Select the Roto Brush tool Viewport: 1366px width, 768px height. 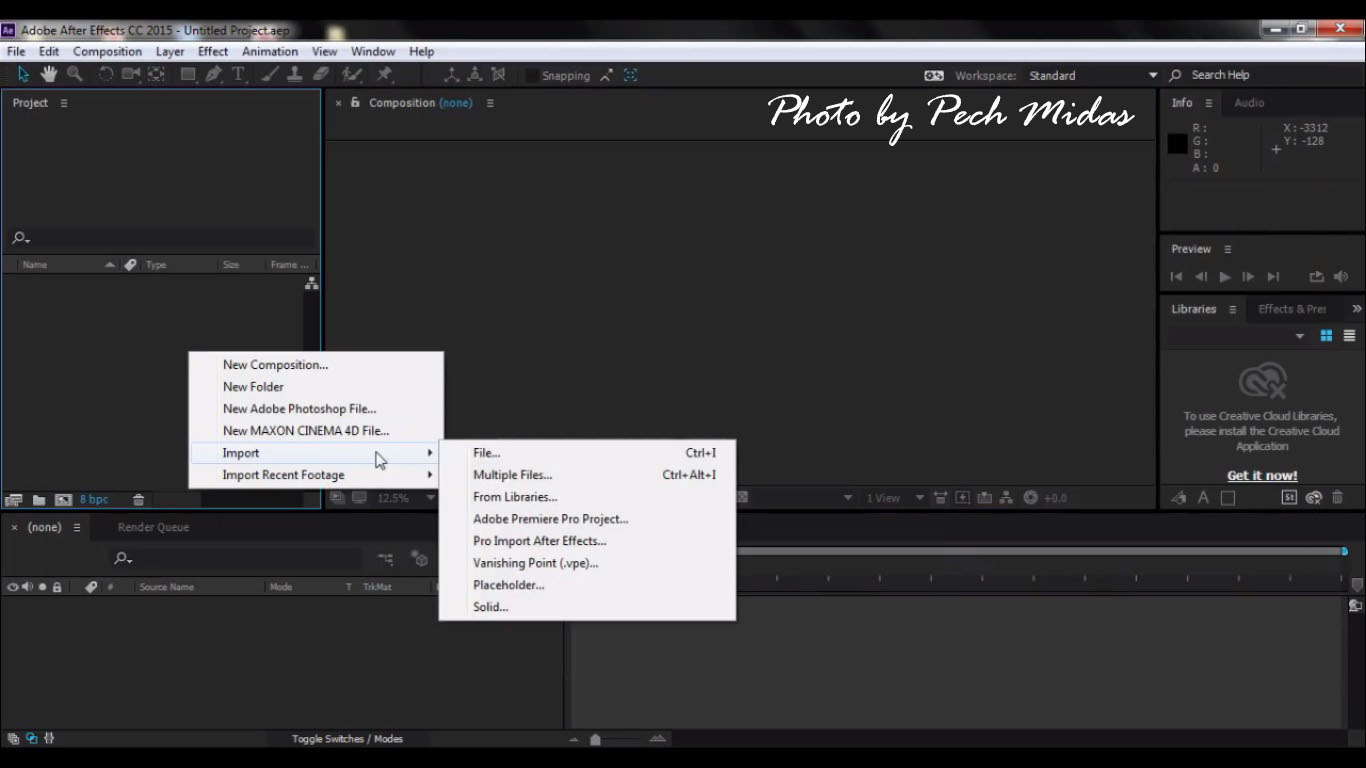(x=351, y=74)
